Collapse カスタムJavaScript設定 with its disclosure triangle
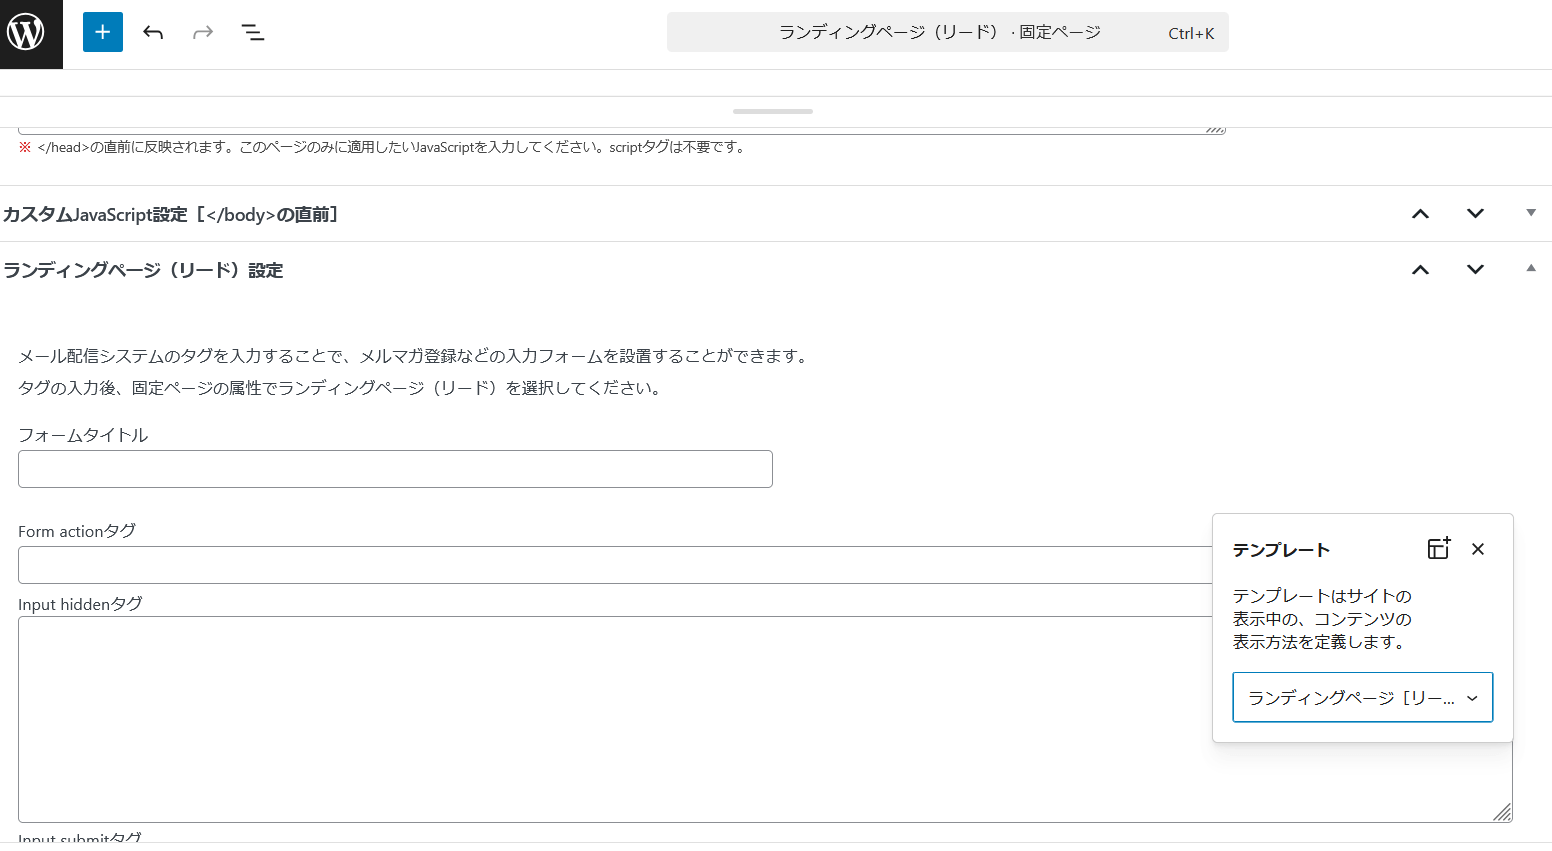1552x851 pixels. (1531, 213)
